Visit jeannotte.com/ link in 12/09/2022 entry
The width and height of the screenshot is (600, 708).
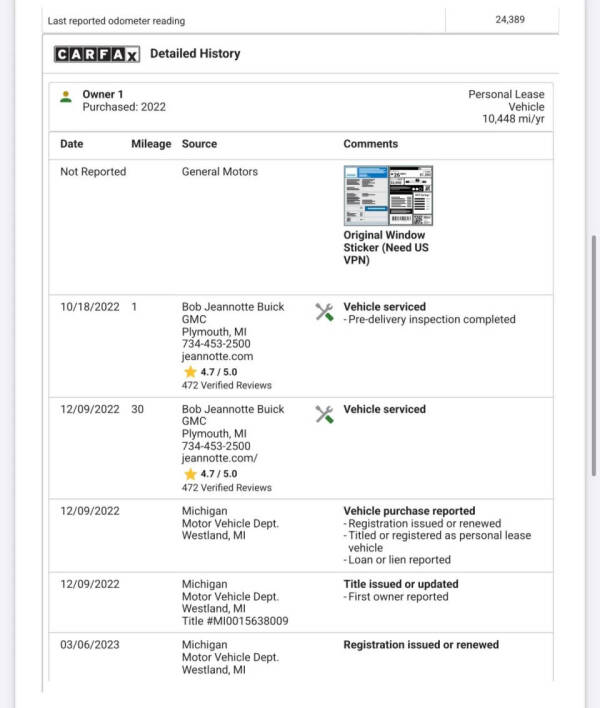(x=219, y=457)
